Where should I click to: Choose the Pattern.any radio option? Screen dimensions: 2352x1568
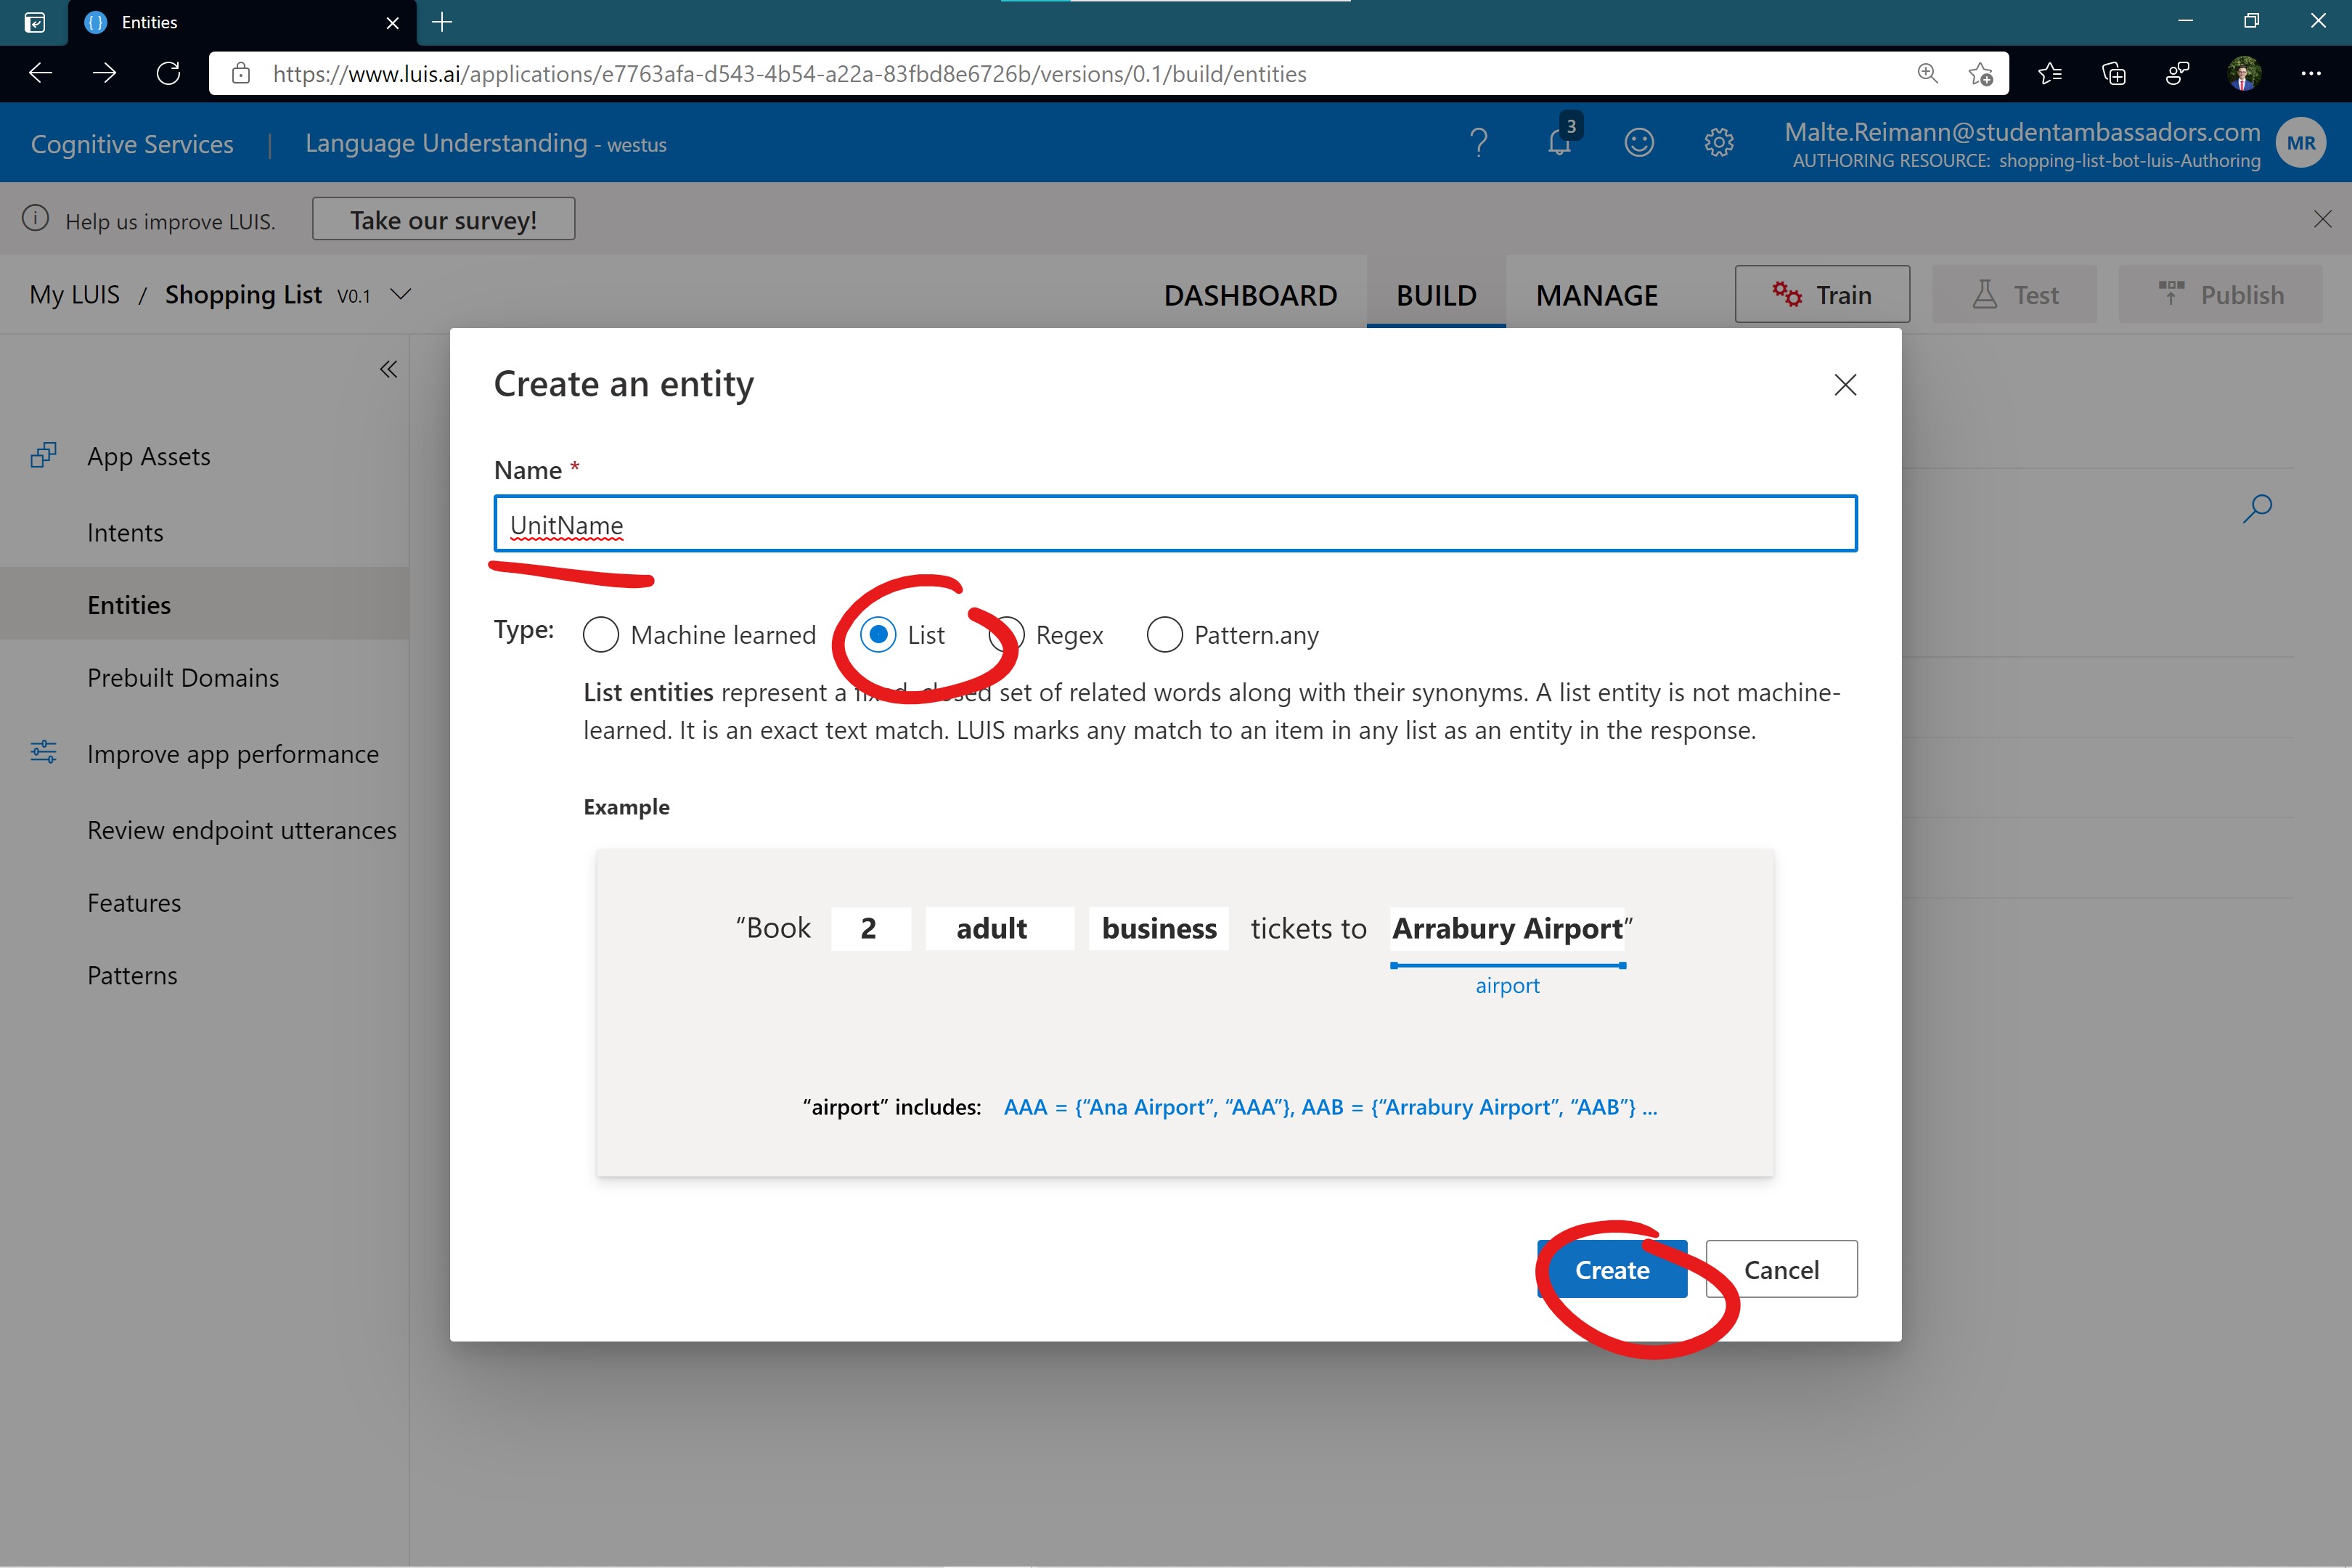tap(1164, 635)
